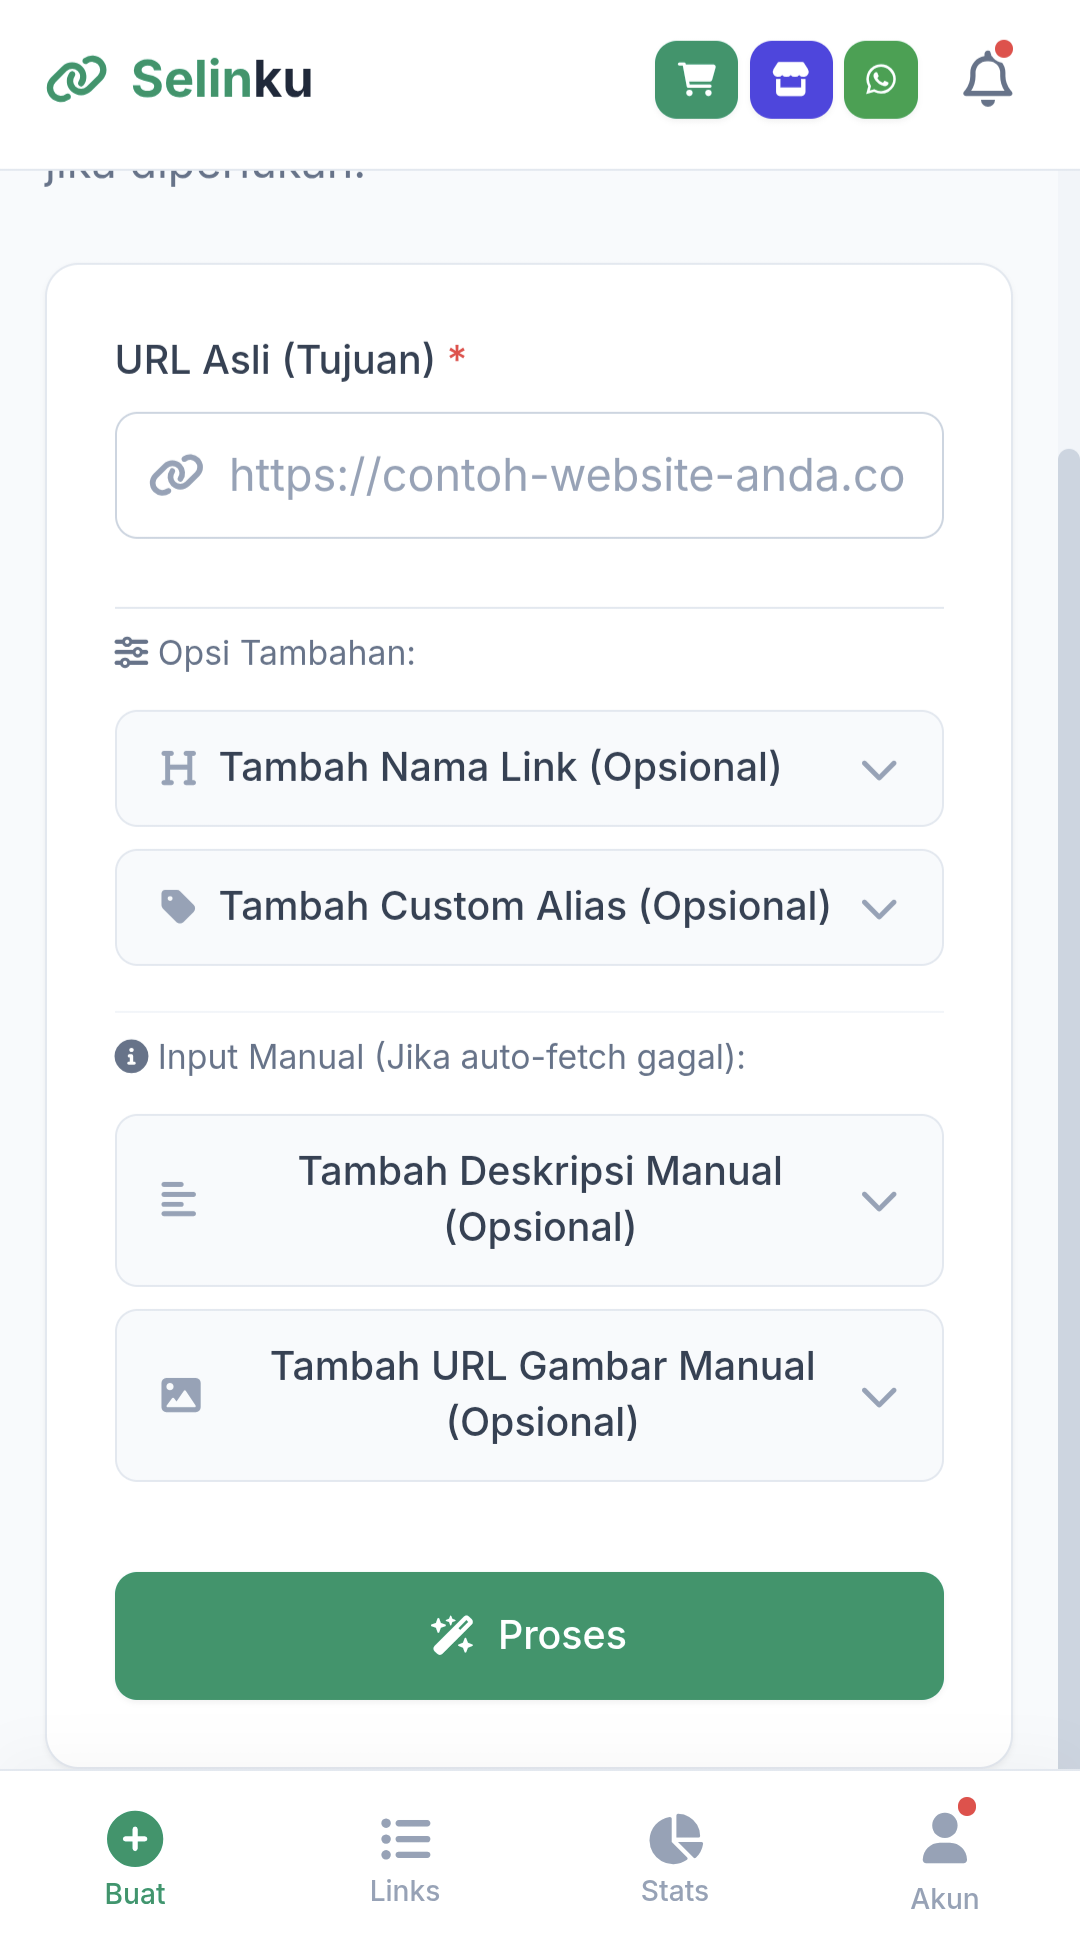Click the Selinku brand name link
The width and height of the screenshot is (1080, 1949).
[x=222, y=80]
